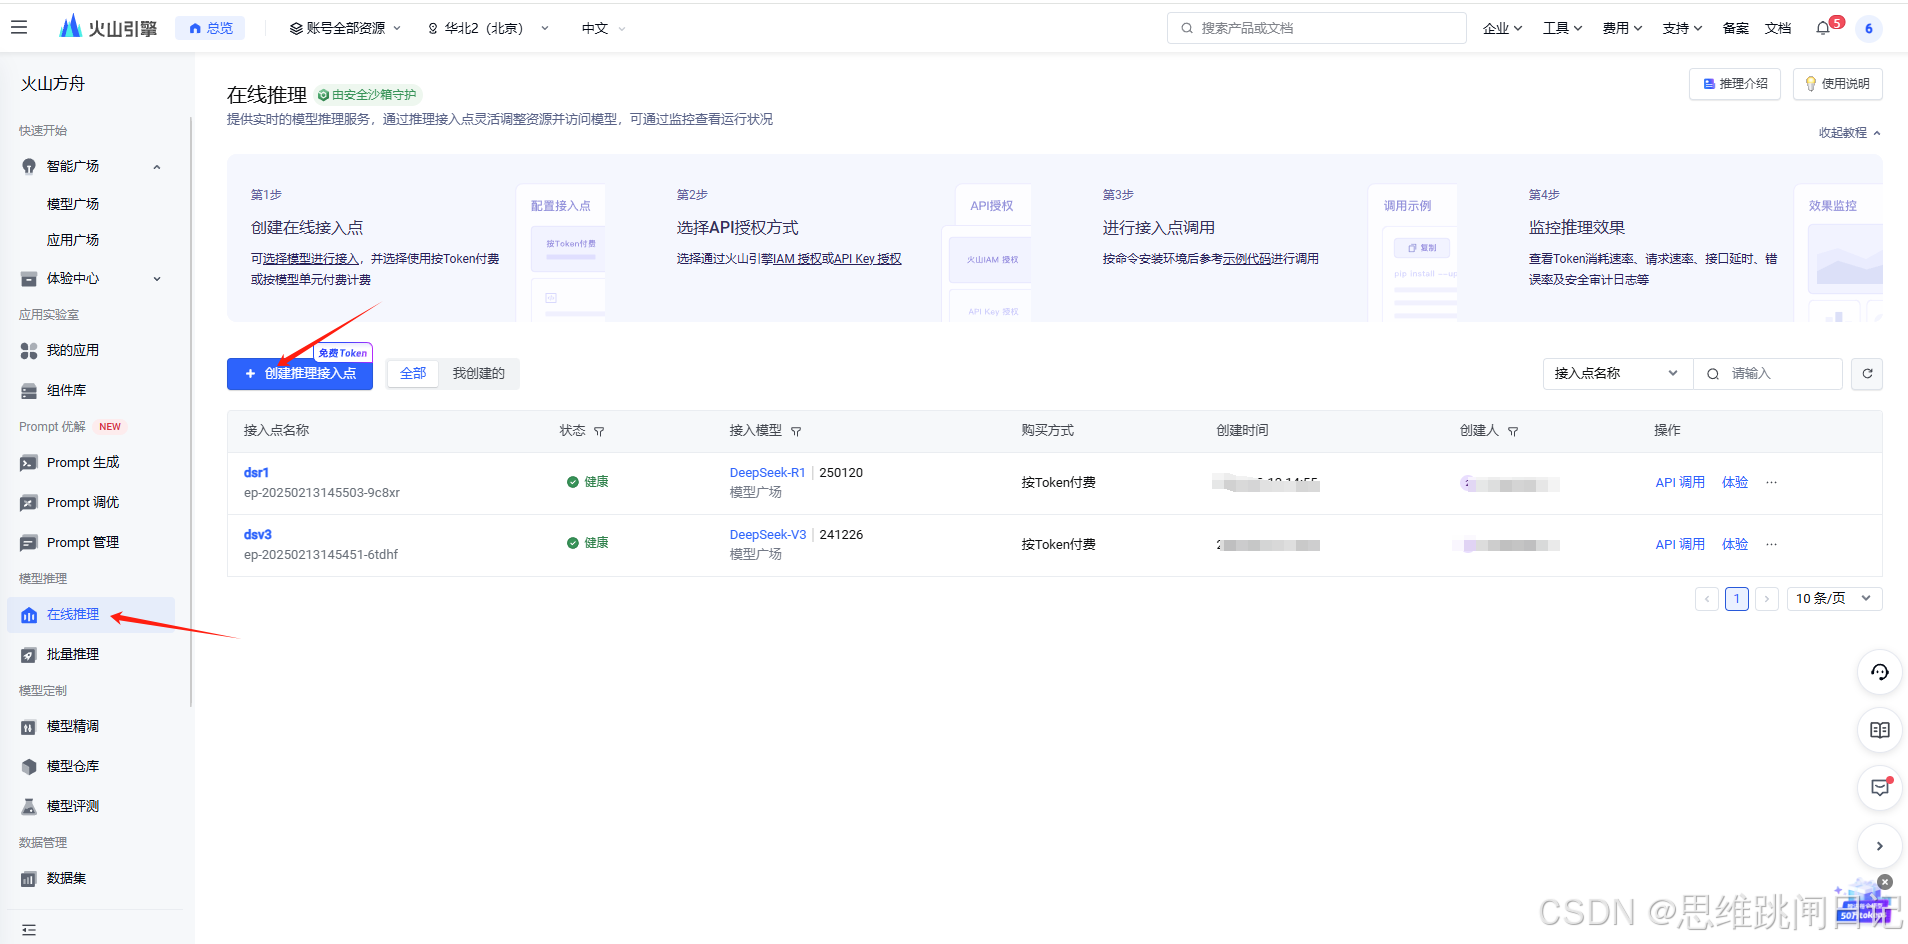Screen dimensions: 1908x944
Task: Focus the 请输入 search field
Action: (1768, 374)
